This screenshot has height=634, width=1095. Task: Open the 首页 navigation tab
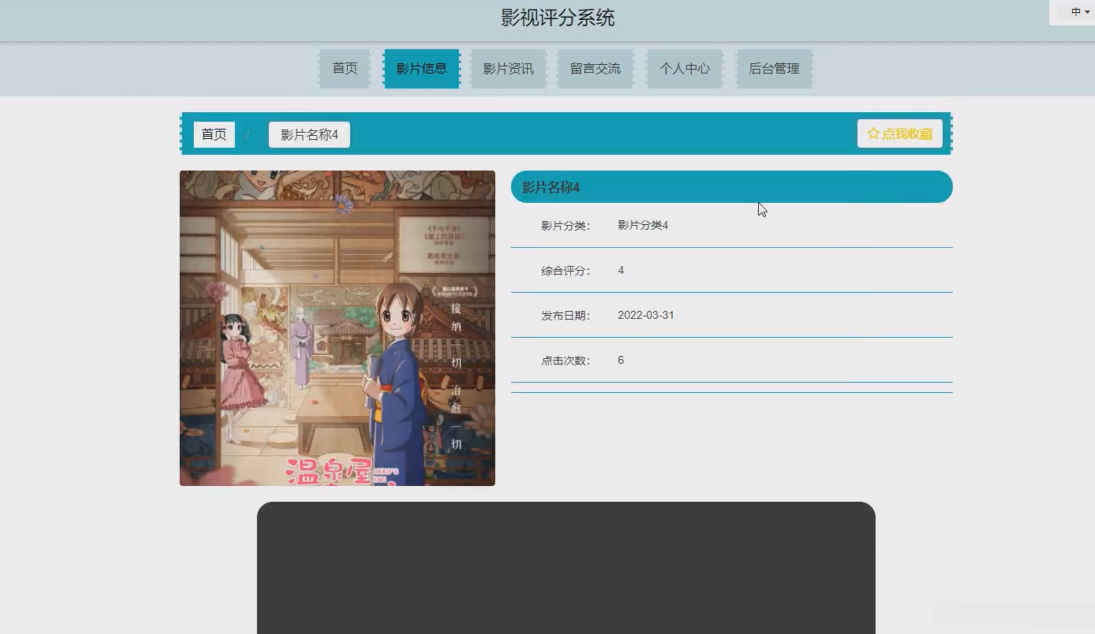pos(344,68)
